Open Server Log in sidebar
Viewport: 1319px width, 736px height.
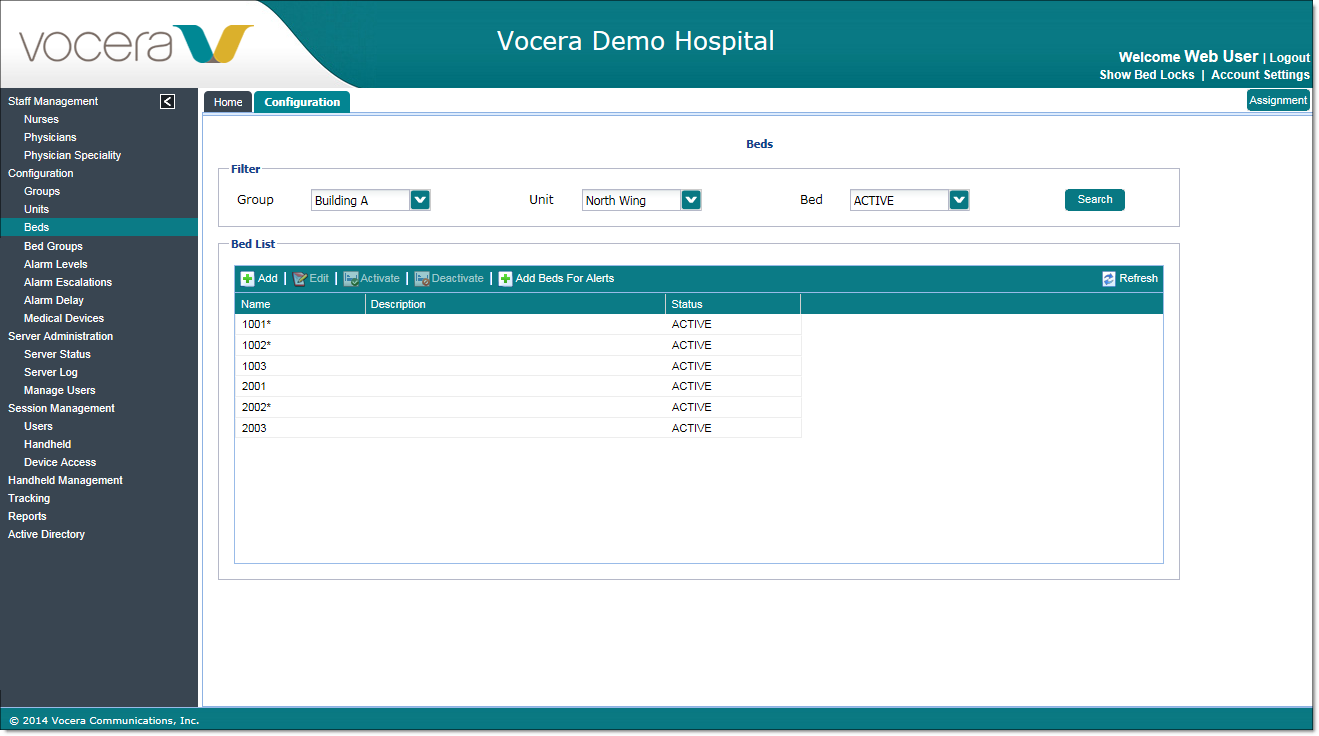(51, 372)
